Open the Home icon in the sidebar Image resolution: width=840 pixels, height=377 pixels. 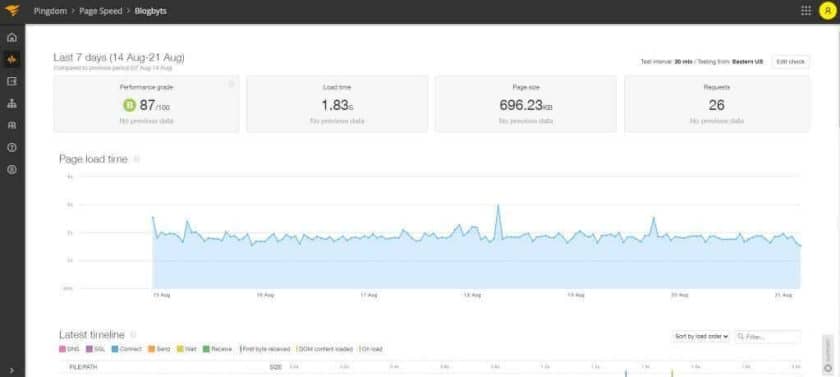point(12,37)
